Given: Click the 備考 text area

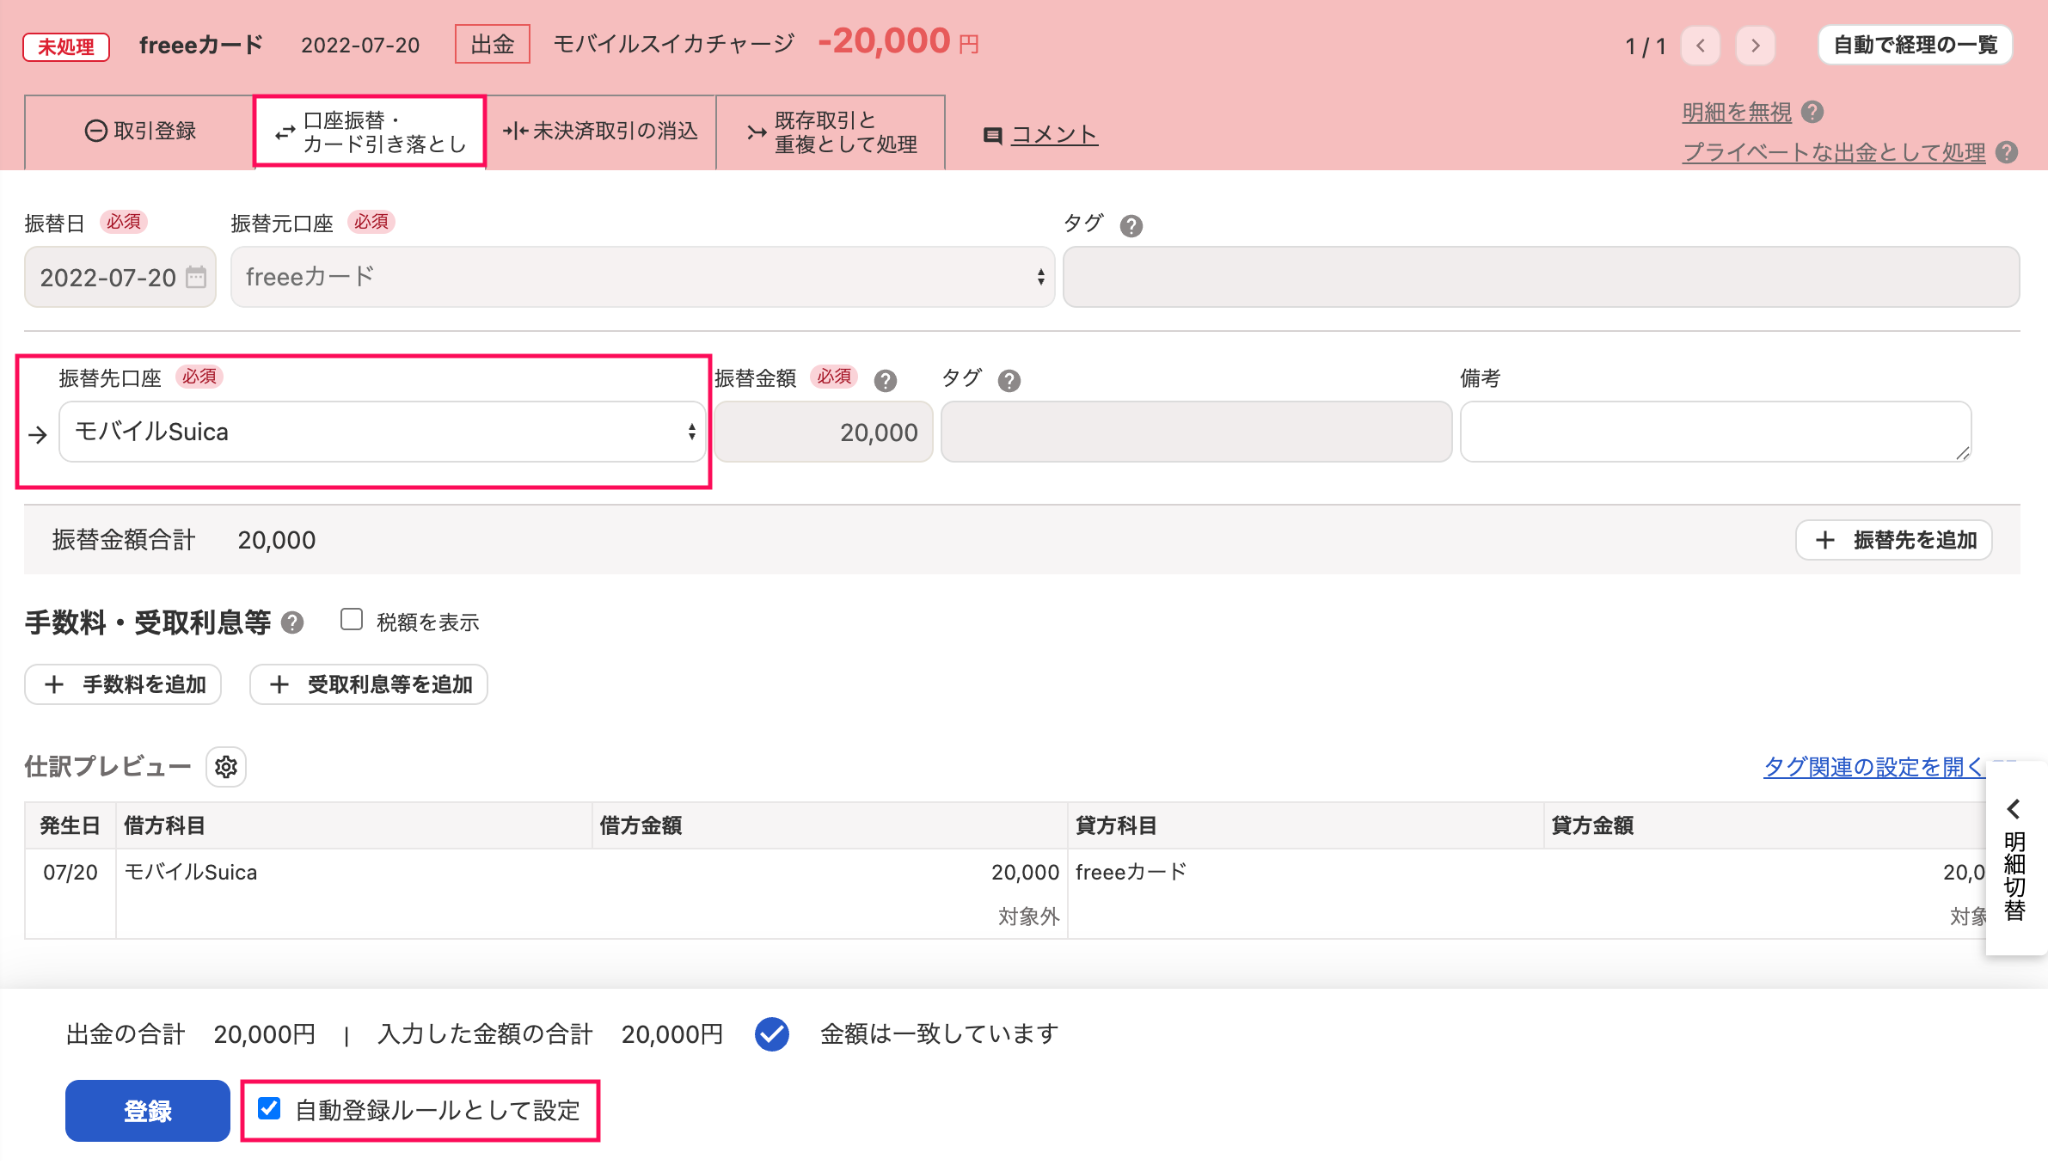Looking at the screenshot, I should tap(1716, 432).
